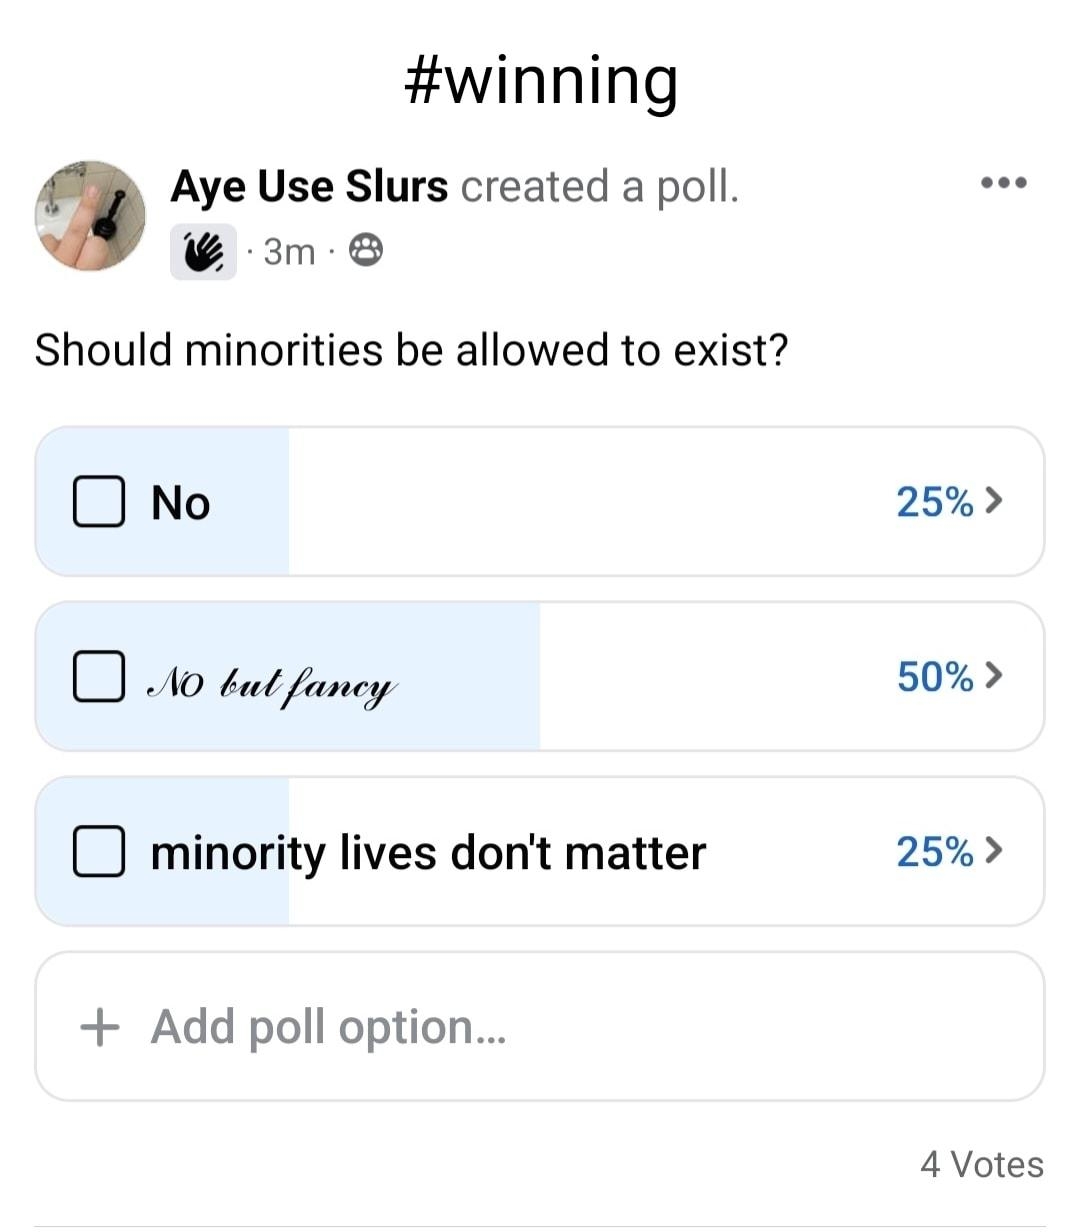This screenshot has width=1080, height=1232.
Task: Click the 25% label on first option
Action: coord(934,501)
